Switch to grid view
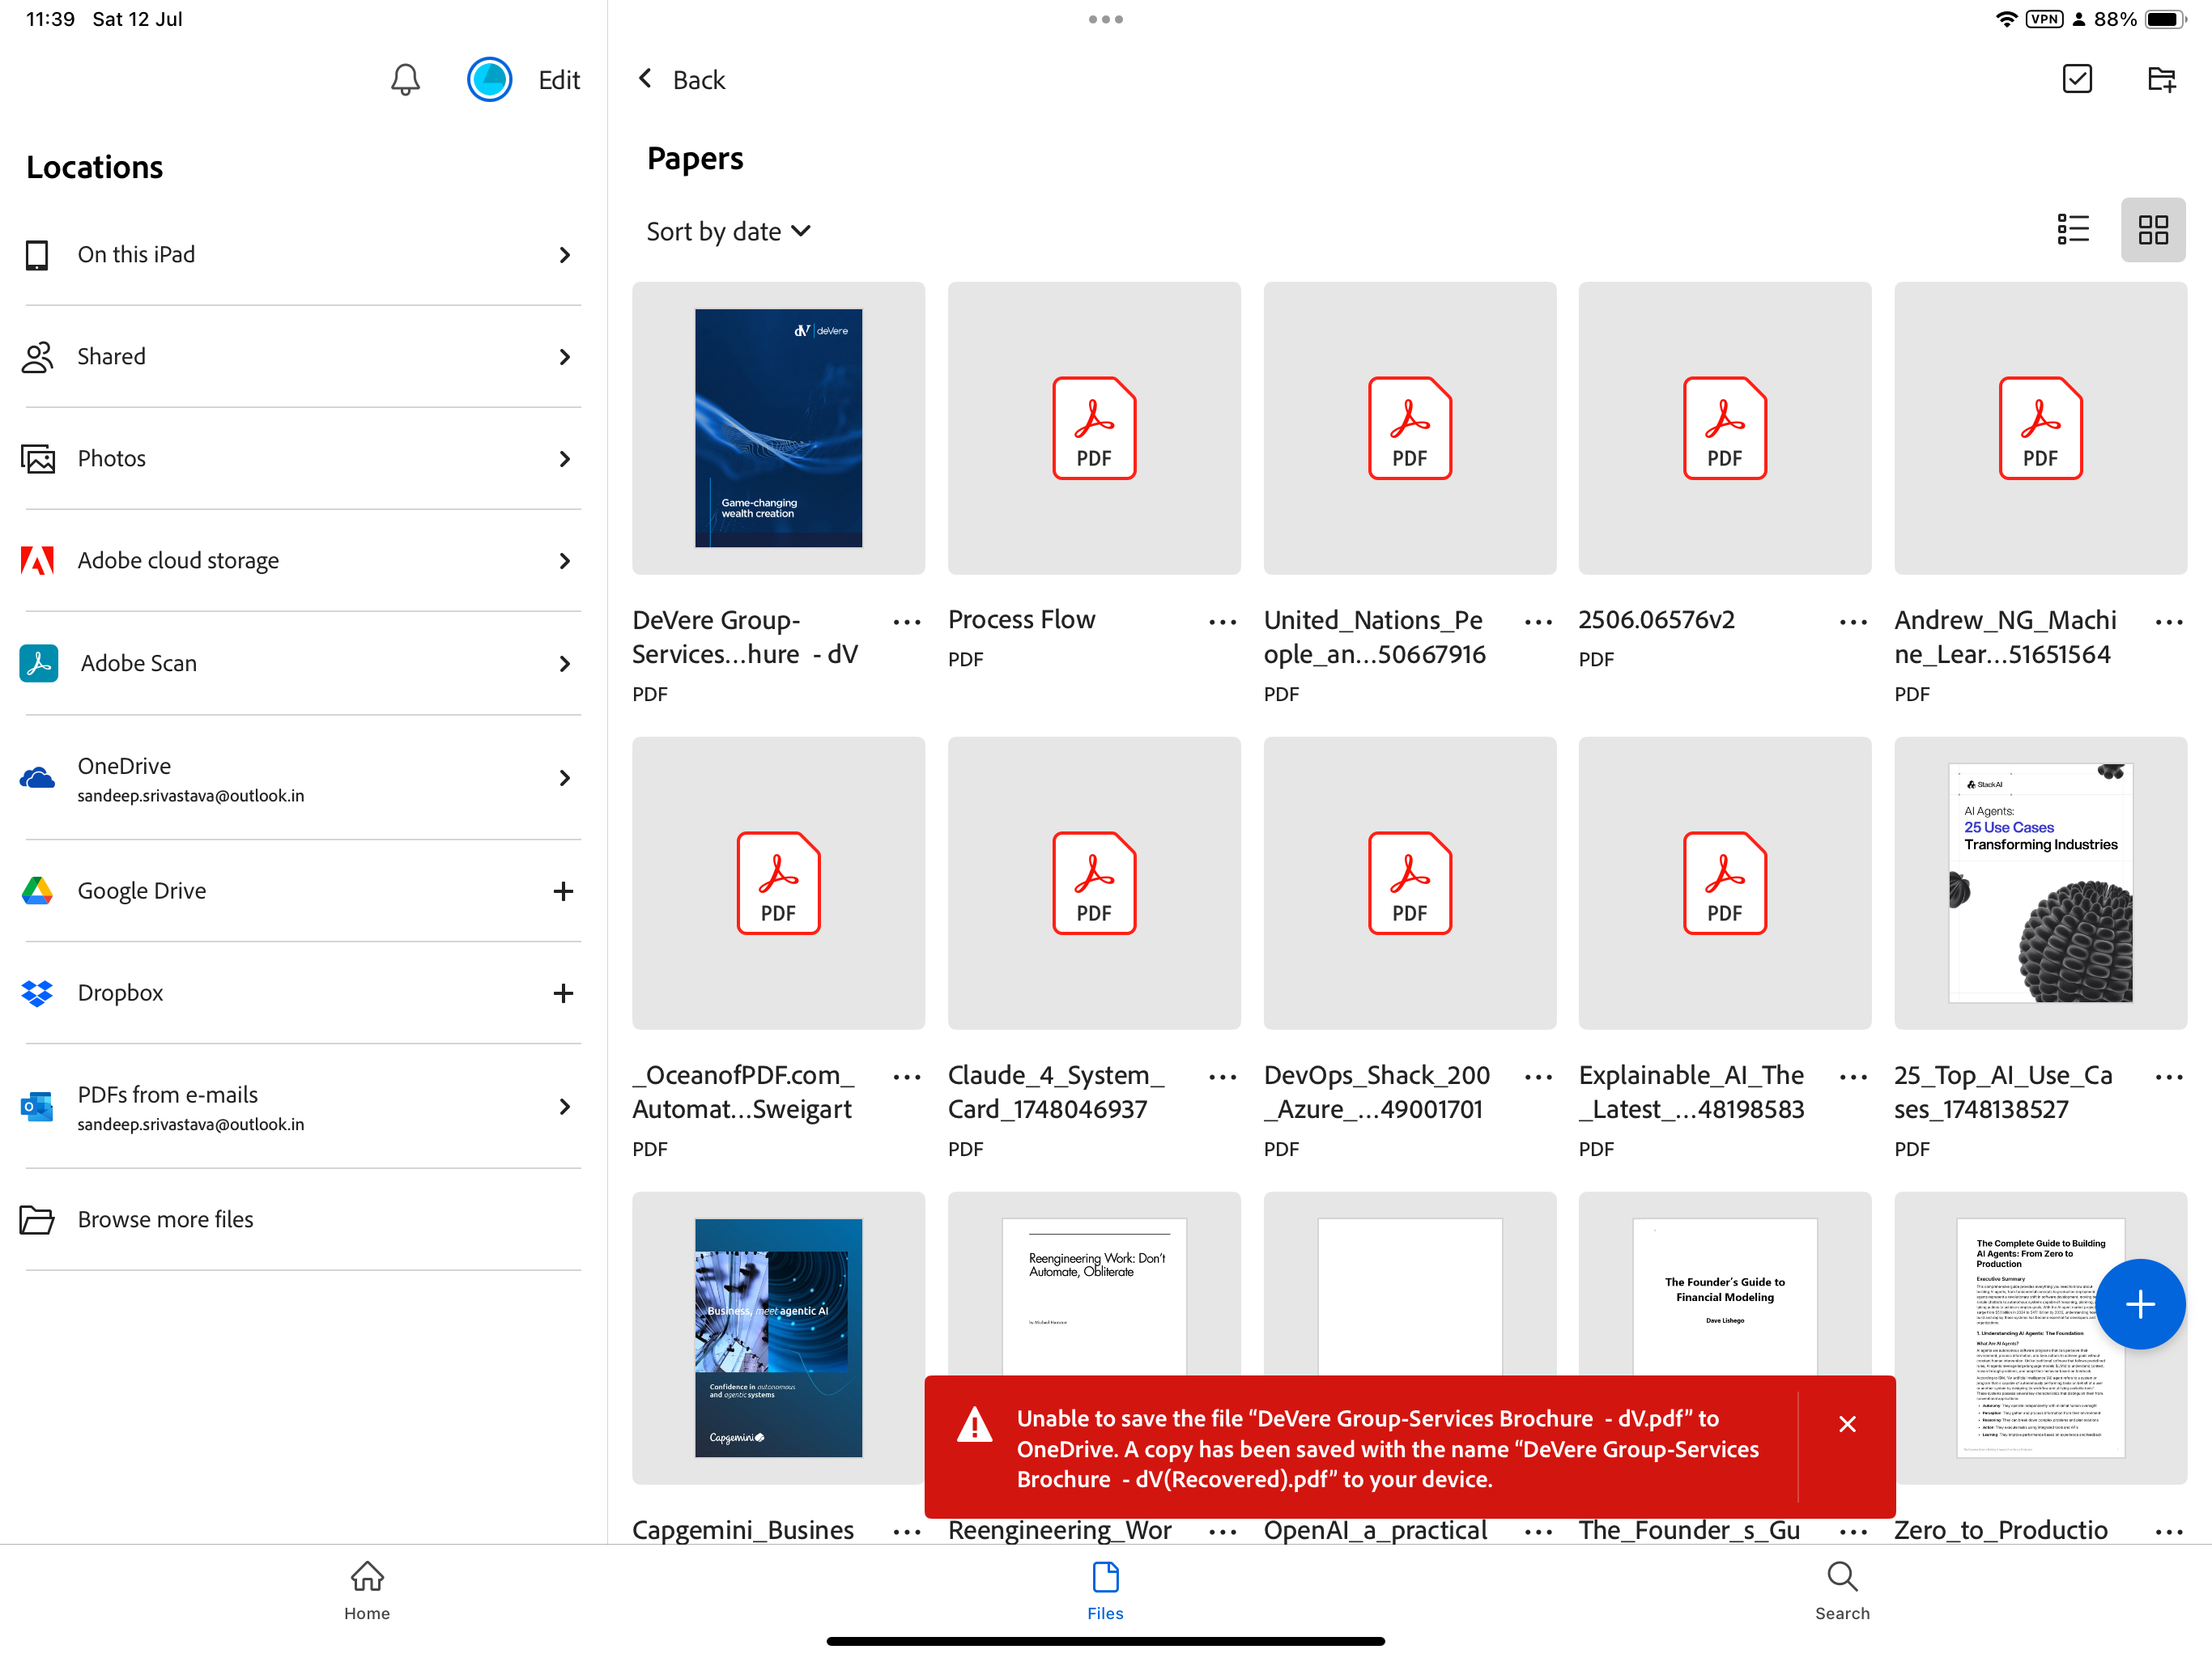2212x1658 pixels. 2153,230
